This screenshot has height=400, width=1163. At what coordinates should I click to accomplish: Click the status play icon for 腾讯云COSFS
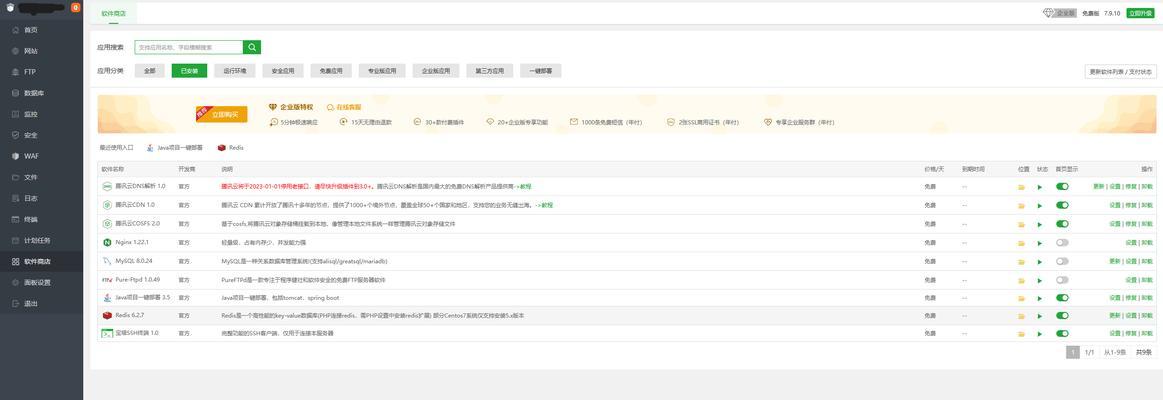(1040, 224)
